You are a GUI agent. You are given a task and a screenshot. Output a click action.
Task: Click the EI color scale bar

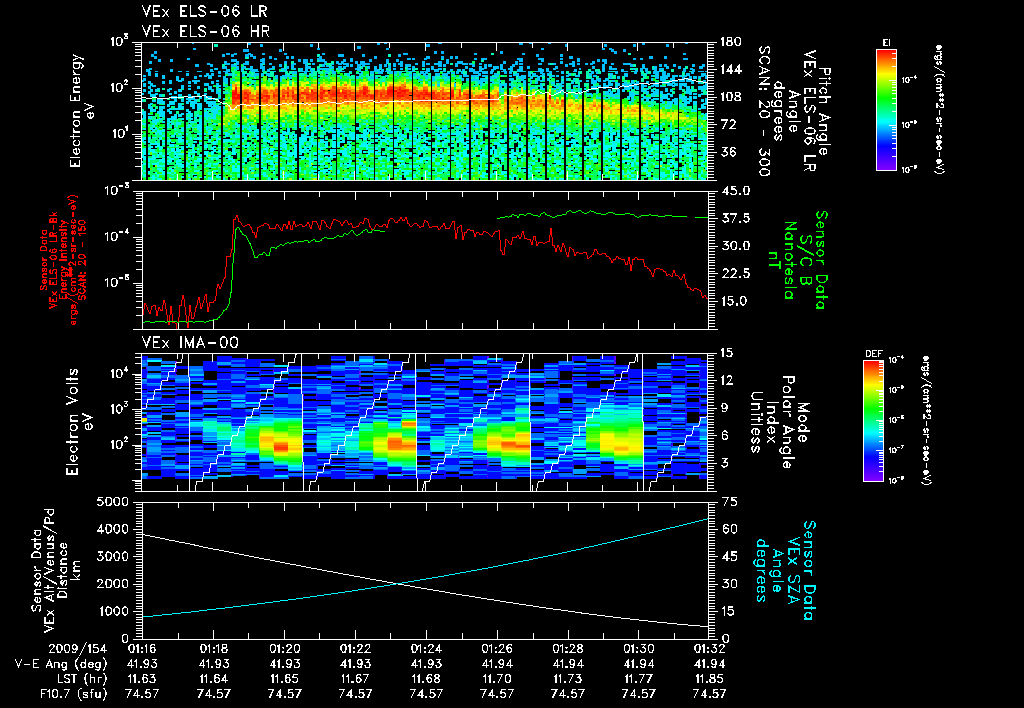[x=886, y=109]
